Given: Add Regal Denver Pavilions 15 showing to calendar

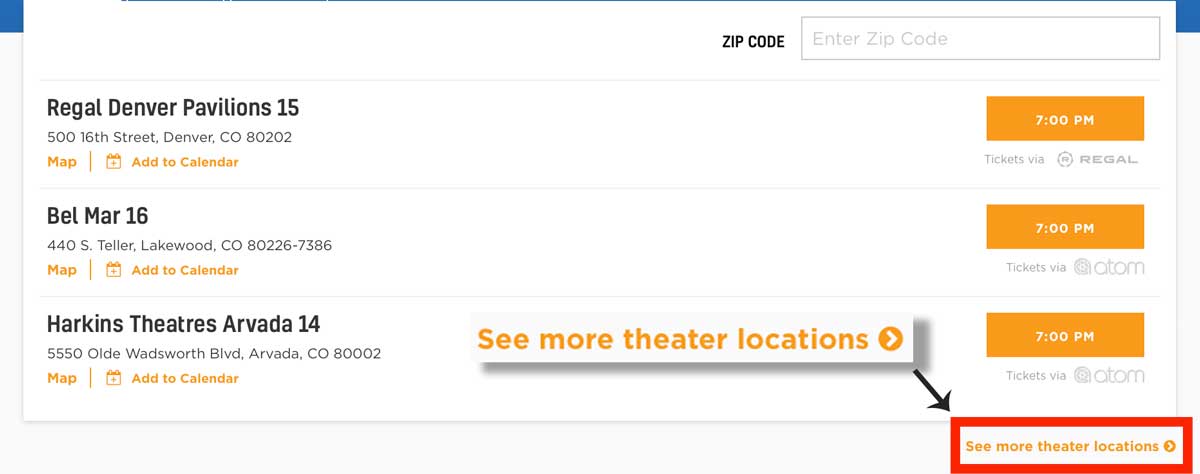Looking at the screenshot, I should coord(185,162).
